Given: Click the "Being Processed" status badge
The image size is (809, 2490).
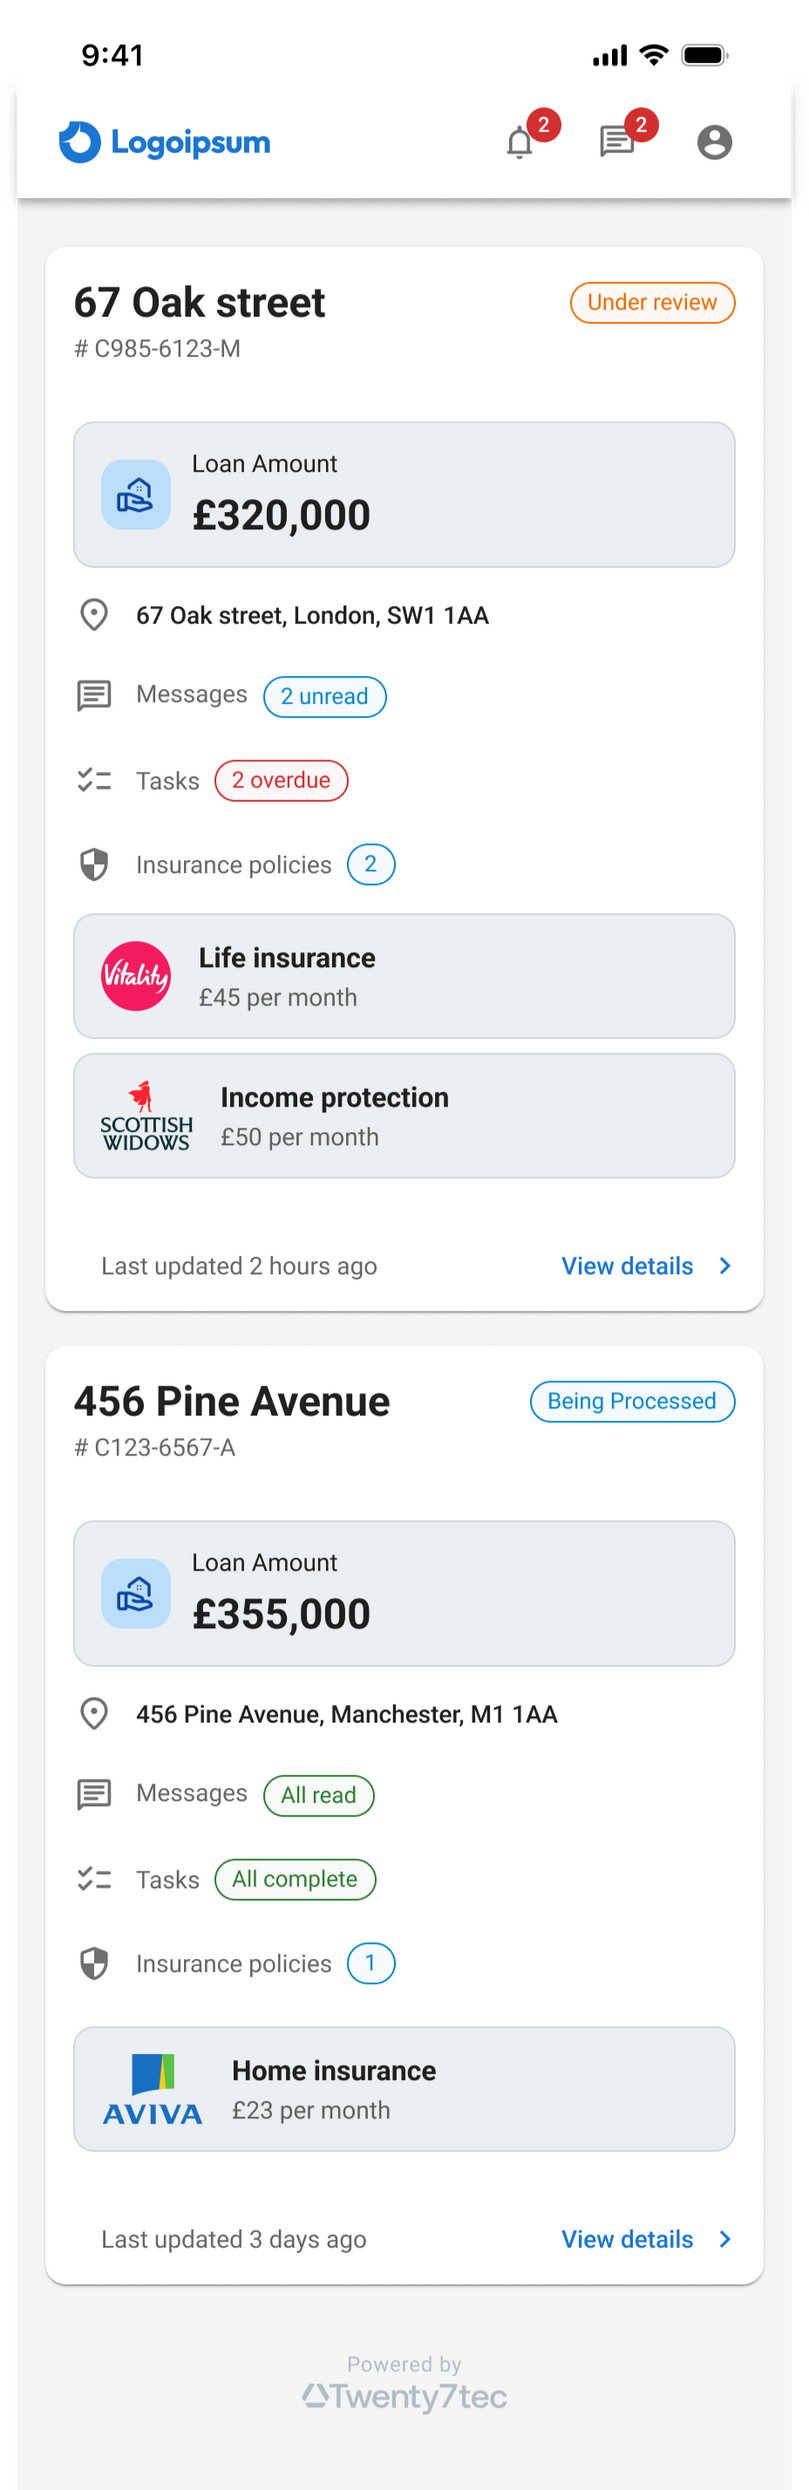Looking at the screenshot, I should click(x=632, y=1401).
